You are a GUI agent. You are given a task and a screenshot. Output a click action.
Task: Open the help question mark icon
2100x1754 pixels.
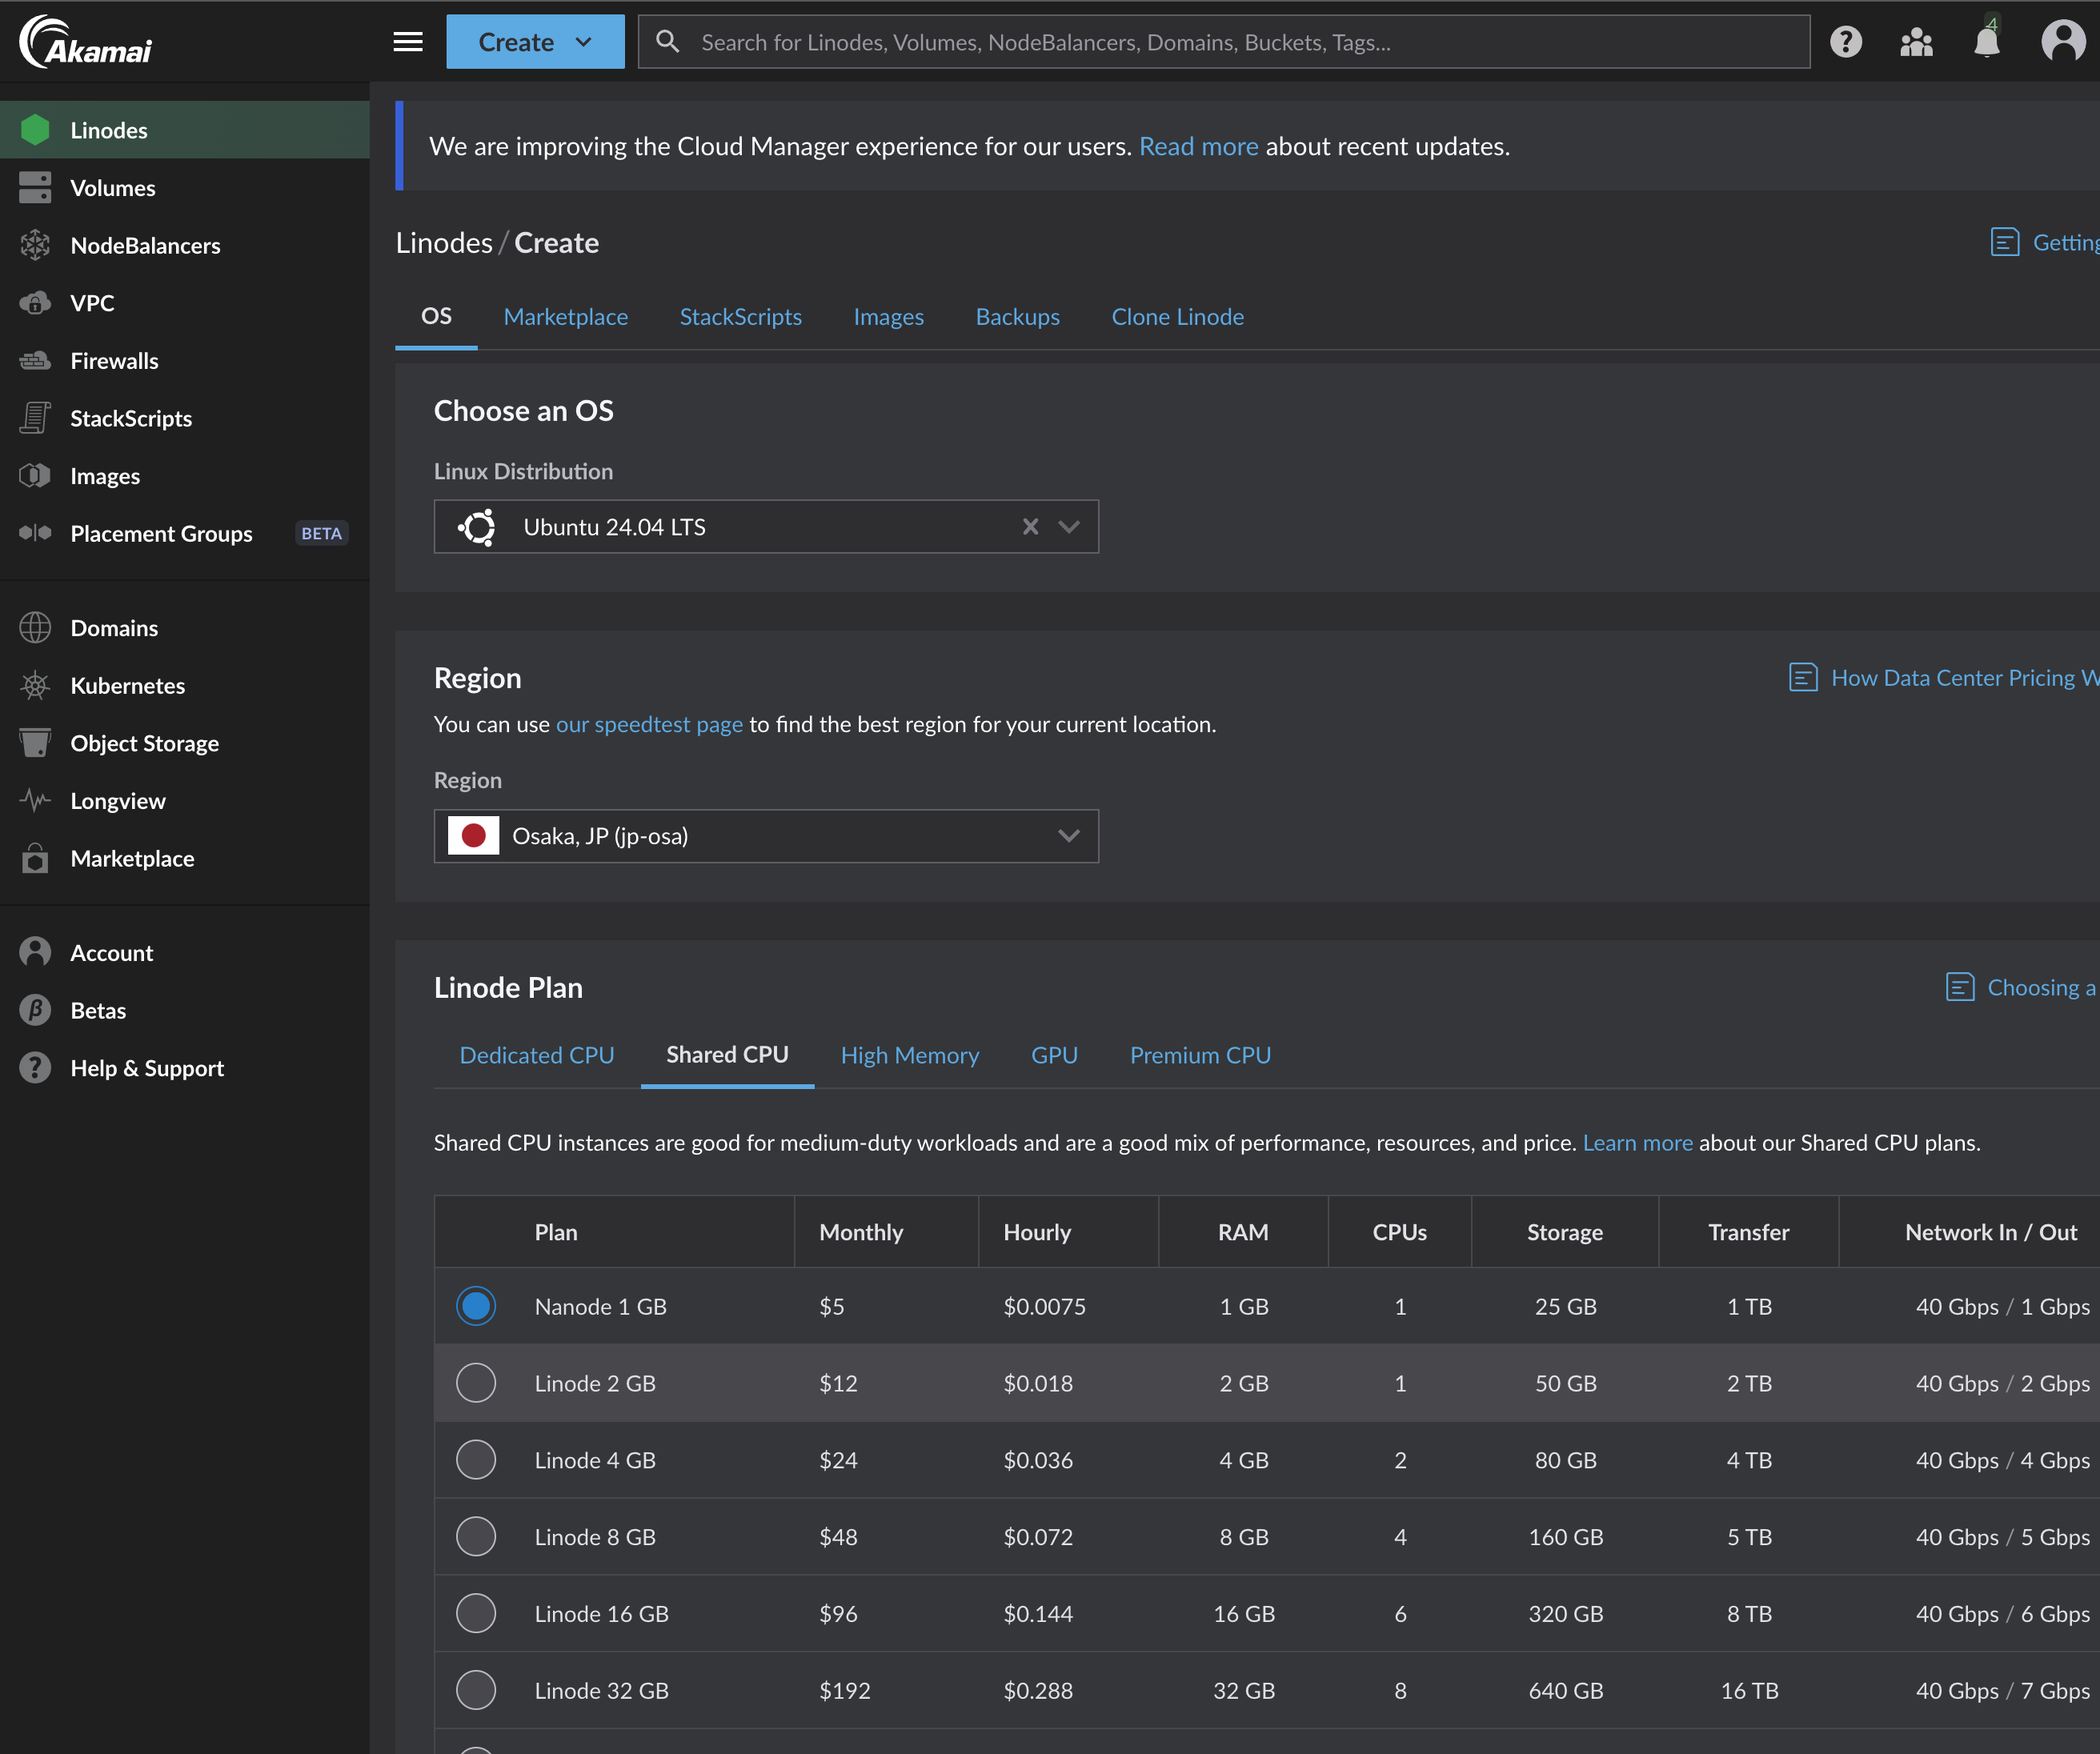click(1845, 42)
